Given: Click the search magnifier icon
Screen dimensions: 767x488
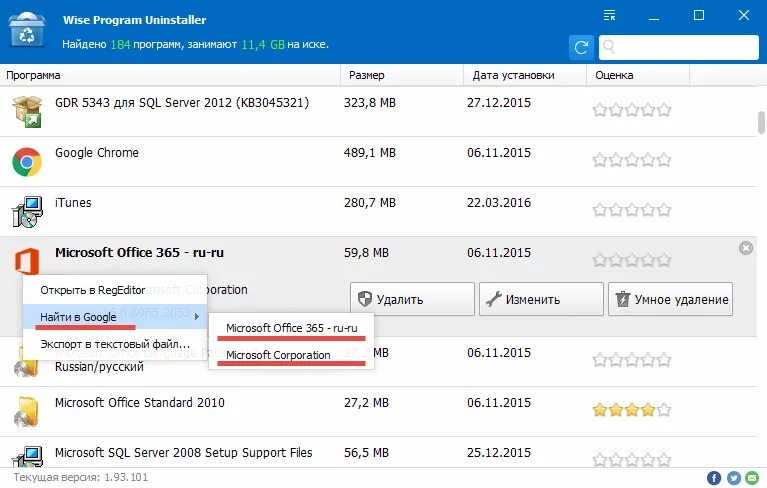Looking at the screenshot, I should click(x=609, y=46).
